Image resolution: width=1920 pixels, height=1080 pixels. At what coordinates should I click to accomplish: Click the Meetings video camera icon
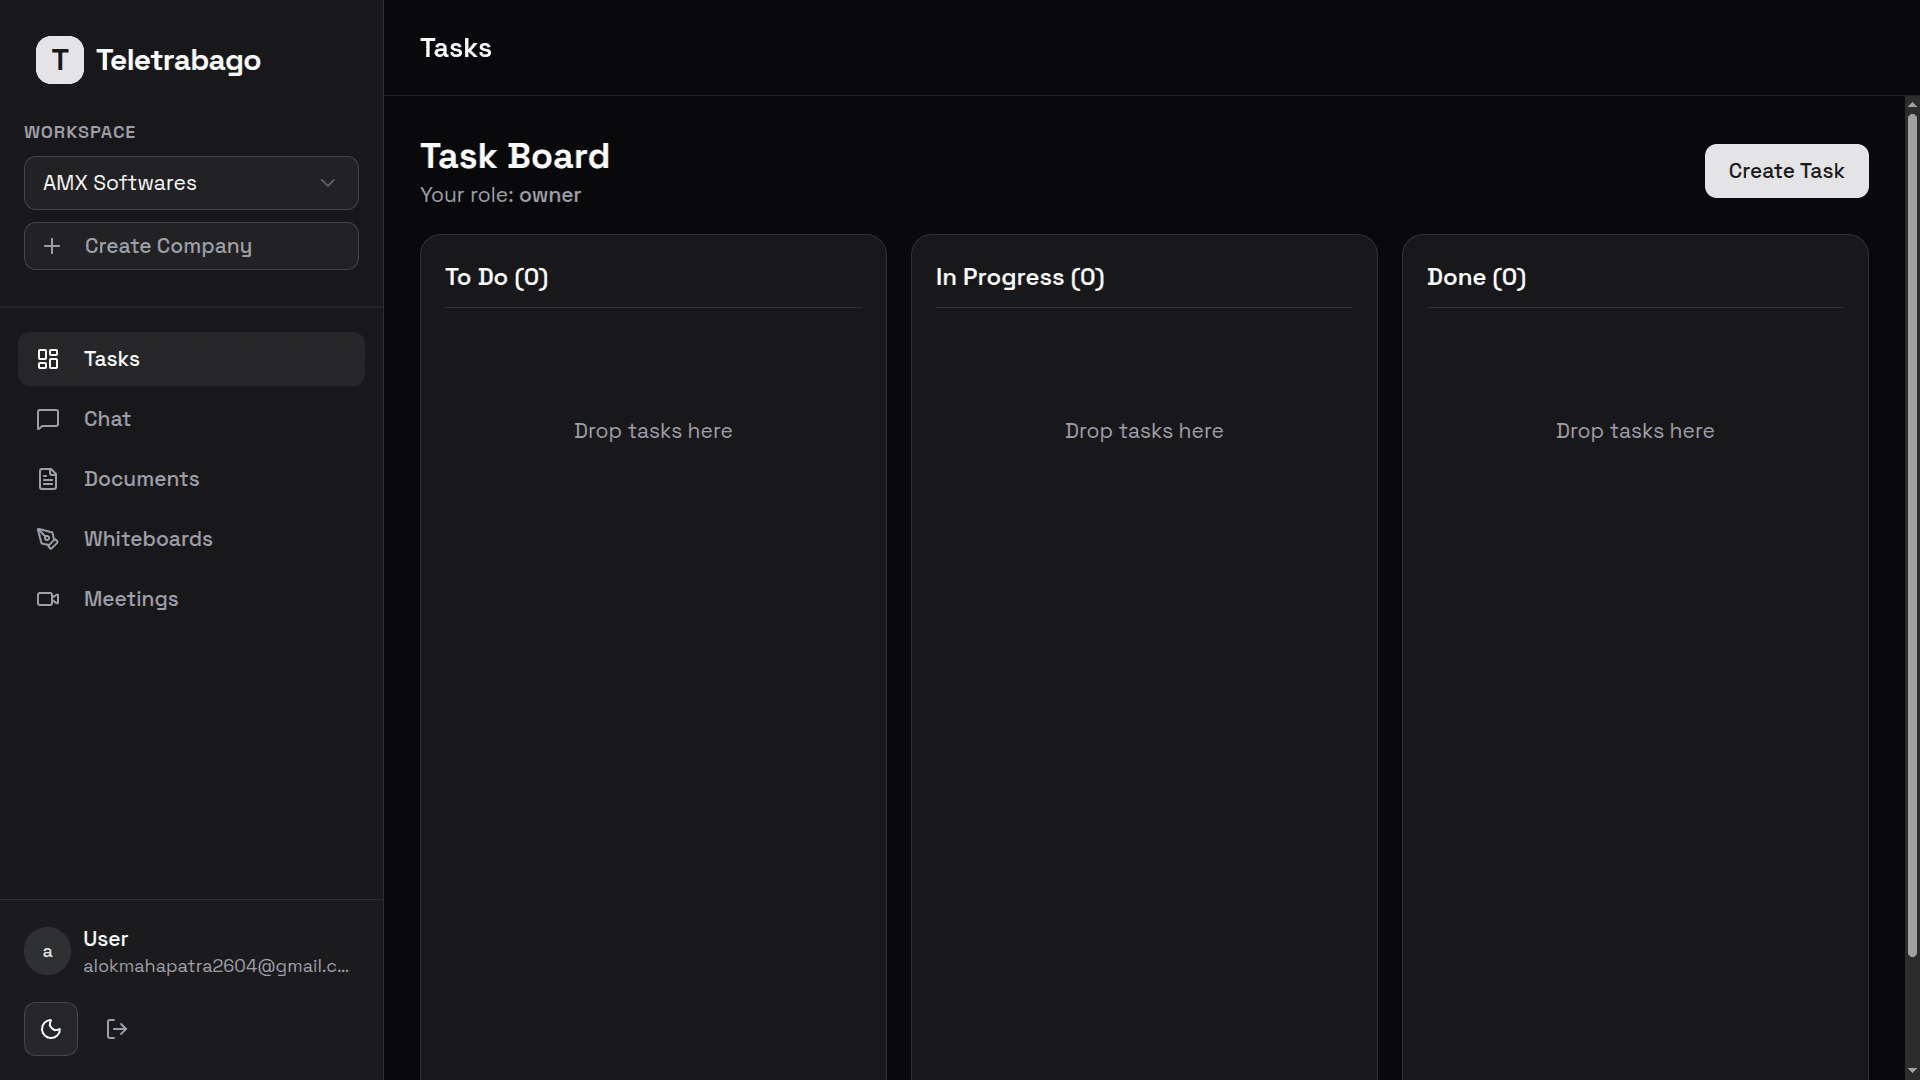pyautogui.click(x=48, y=599)
